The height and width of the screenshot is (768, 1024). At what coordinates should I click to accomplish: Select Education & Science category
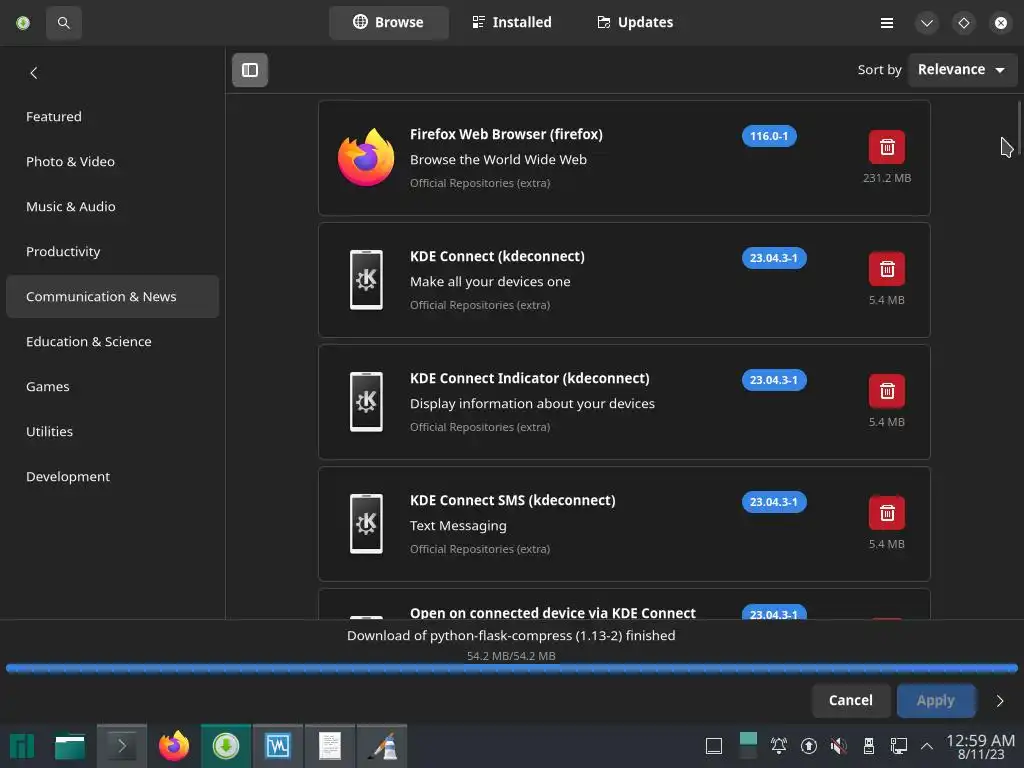pos(112,342)
